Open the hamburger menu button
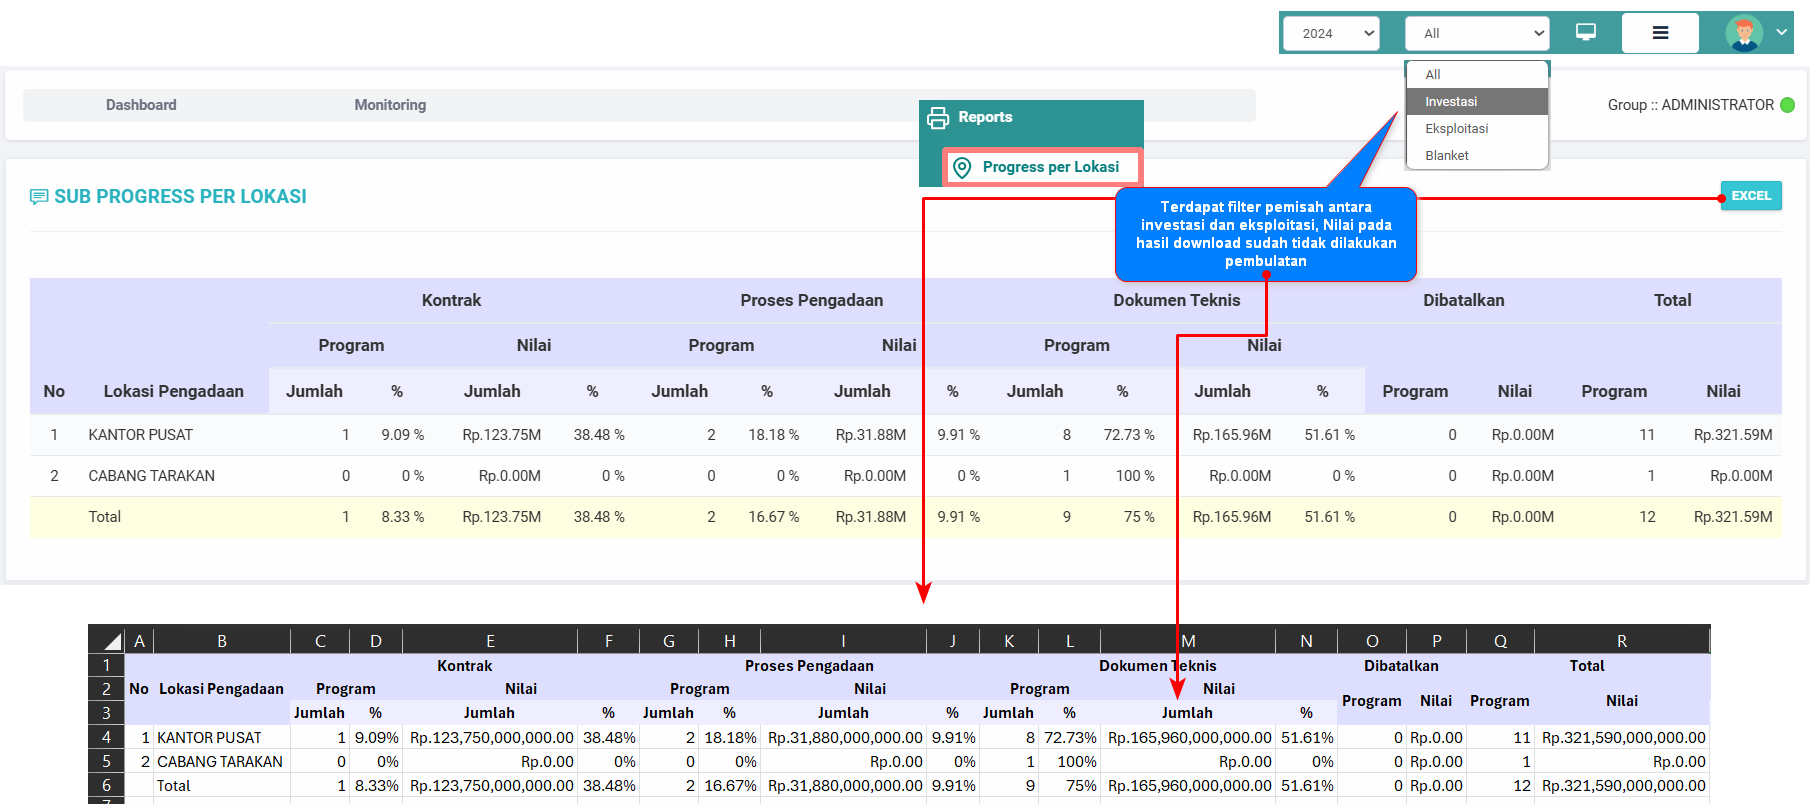The width and height of the screenshot is (1810, 804). [x=1660, y=33]
